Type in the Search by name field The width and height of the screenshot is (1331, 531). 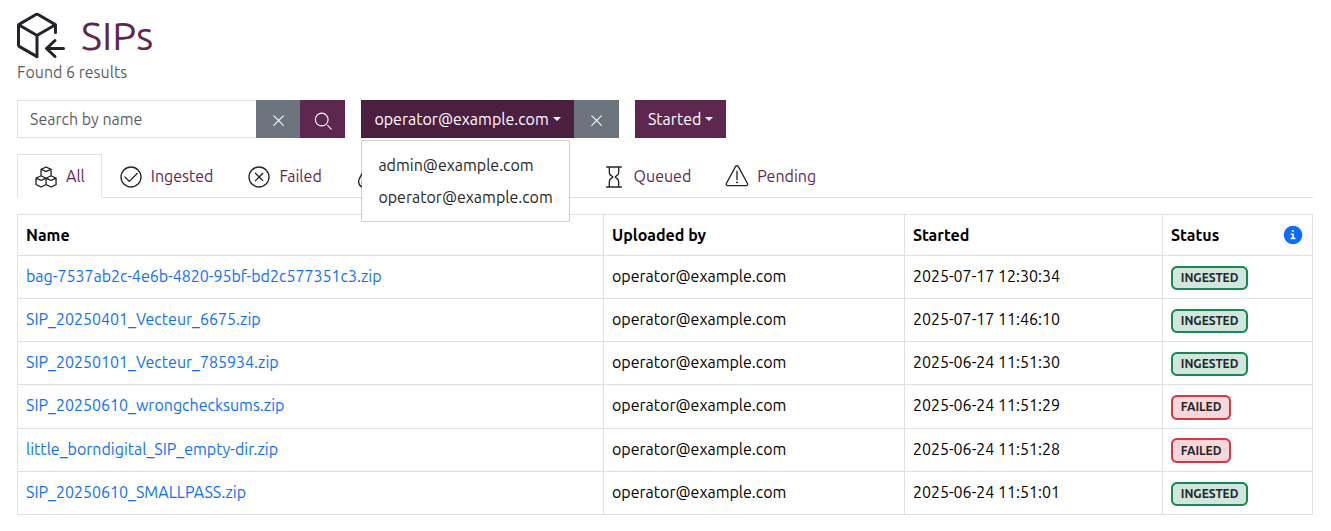(x=137, y=119)
